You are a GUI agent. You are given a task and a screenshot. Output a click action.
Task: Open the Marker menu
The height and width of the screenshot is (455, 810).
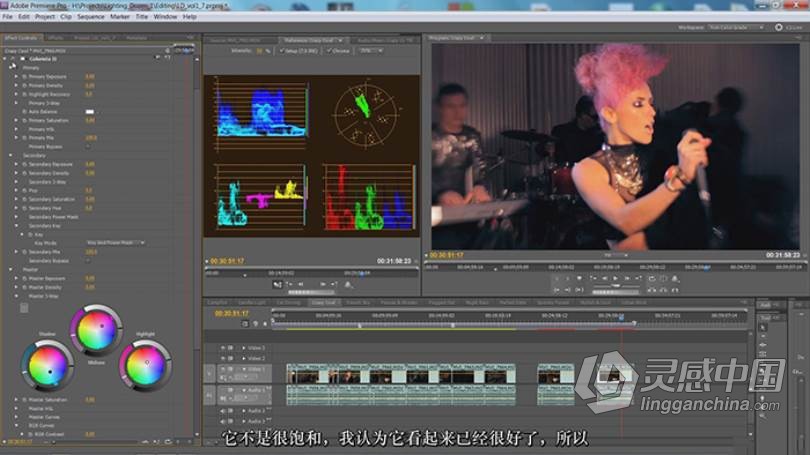tap(120, 16)
